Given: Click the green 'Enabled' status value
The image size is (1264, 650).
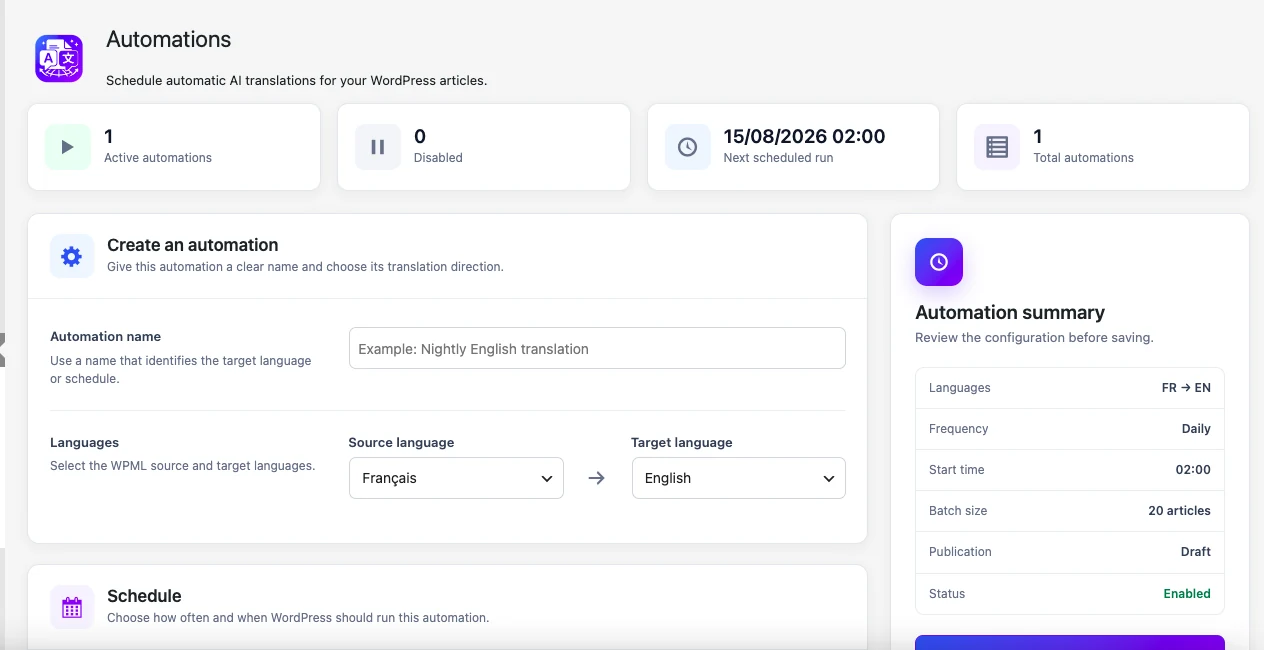Looking at the screenshot, I should tap(1187, 594).
